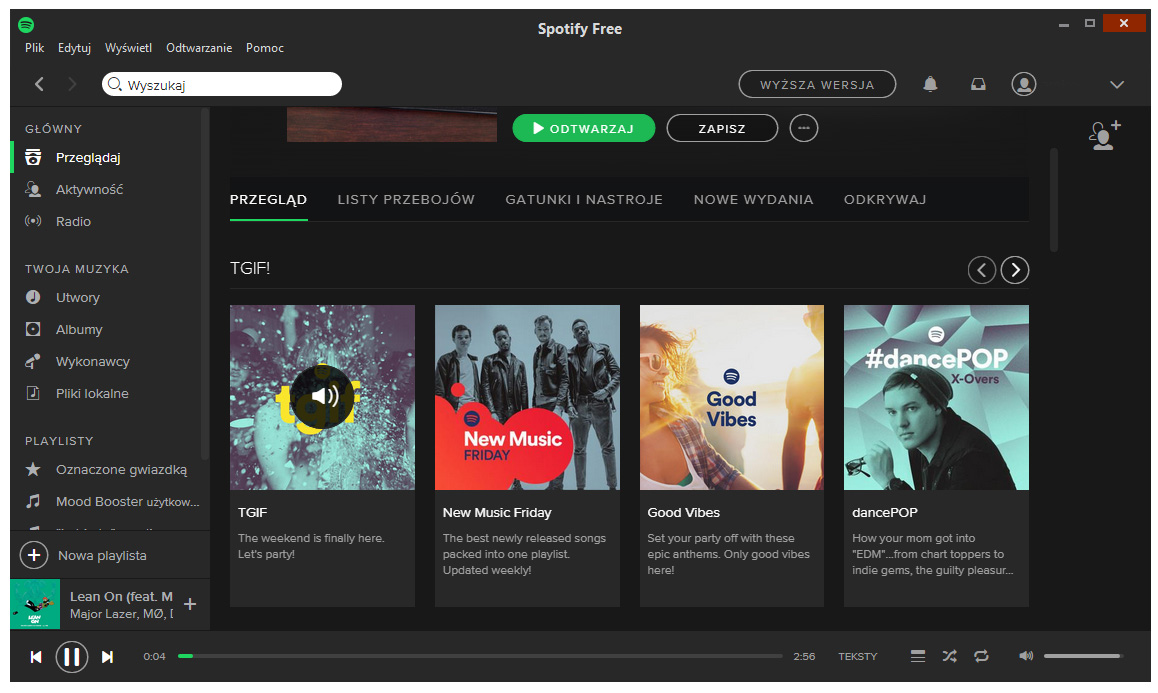Toggle repeat playback mode
Viewport: 1158px width, 693px height.
[981, 656]
